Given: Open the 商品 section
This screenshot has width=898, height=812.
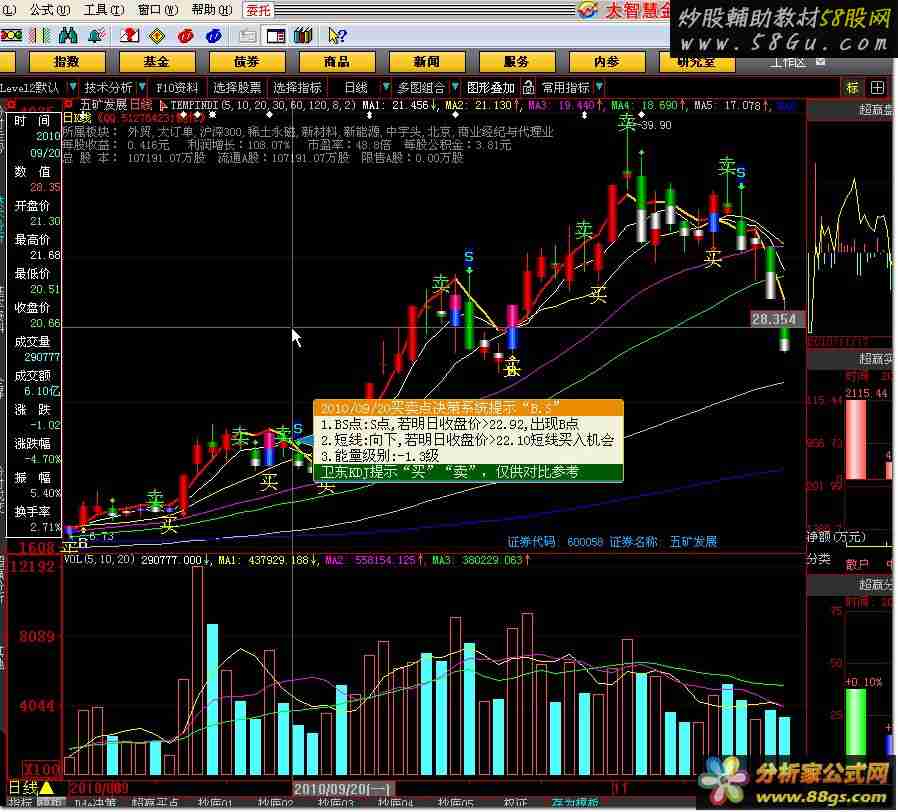Looking at the screenshot, I should pyautogui.click(x=337, y=62).
